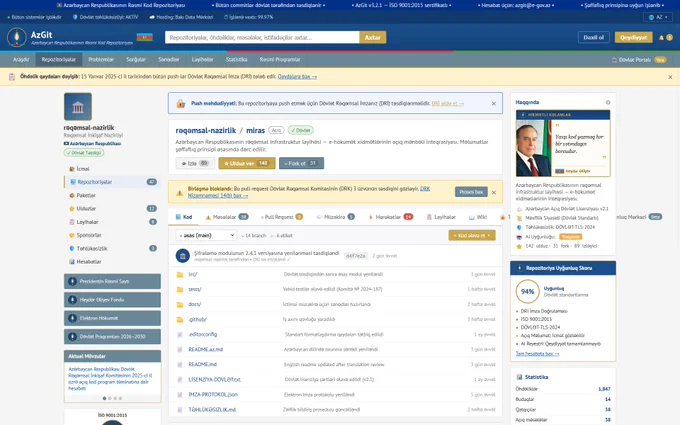
Task: Open Heydər Əliyev Fondu button
Action: pos(112,300)
